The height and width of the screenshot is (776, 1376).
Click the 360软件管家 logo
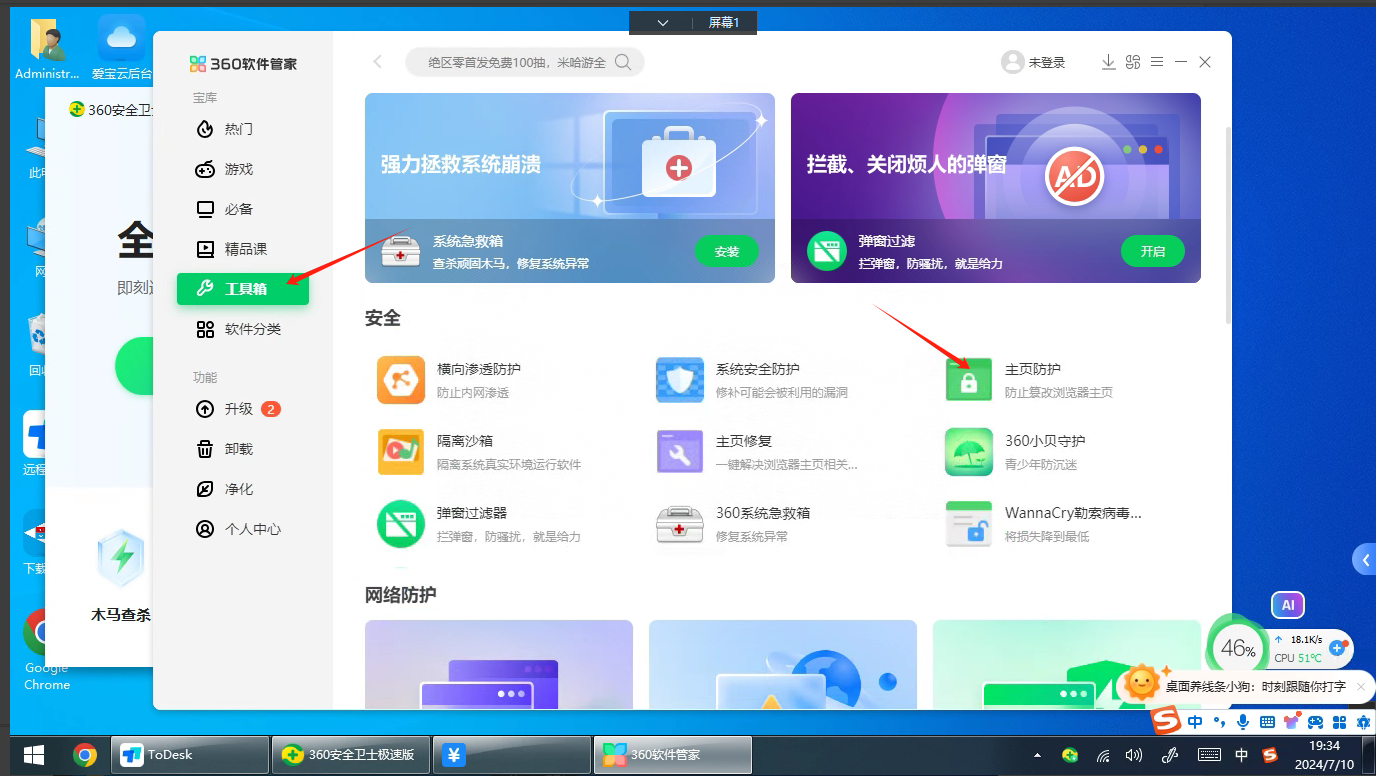tap(243, 64)
